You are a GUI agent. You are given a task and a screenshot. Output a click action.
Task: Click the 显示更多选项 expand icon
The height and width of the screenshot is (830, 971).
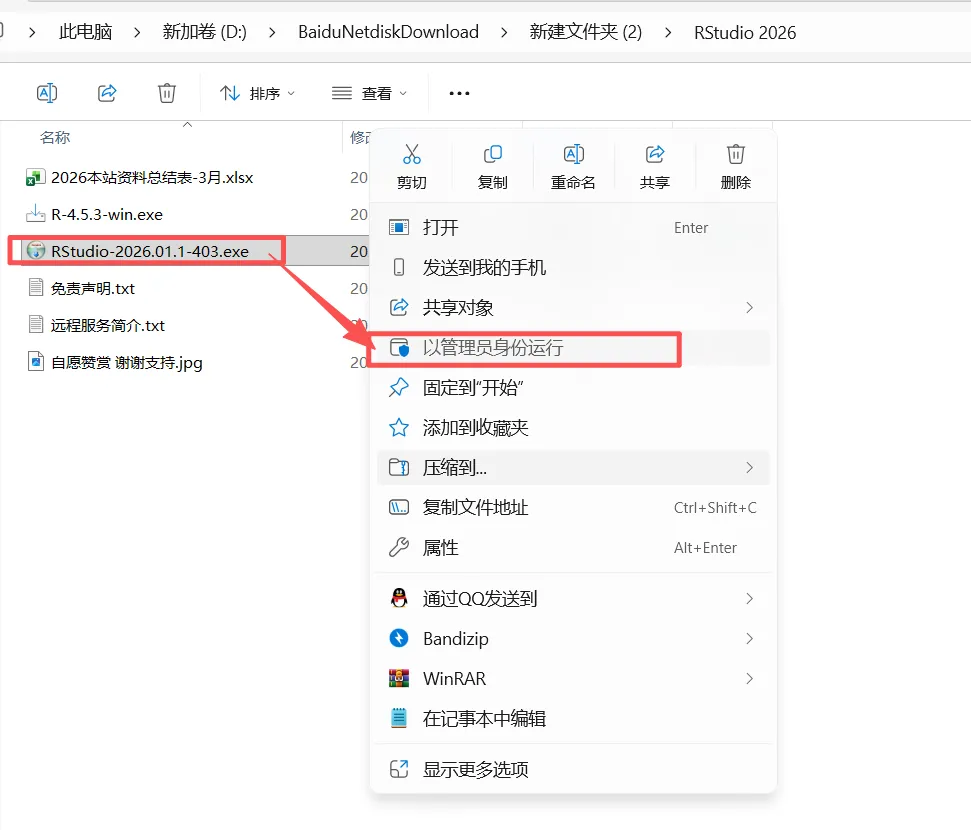click(x=399, y=769)
